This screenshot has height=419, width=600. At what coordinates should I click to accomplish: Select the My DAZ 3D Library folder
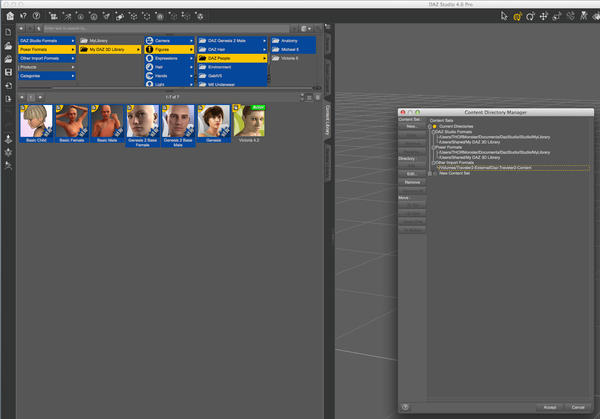pyautogui.click(x=110, y=49)
